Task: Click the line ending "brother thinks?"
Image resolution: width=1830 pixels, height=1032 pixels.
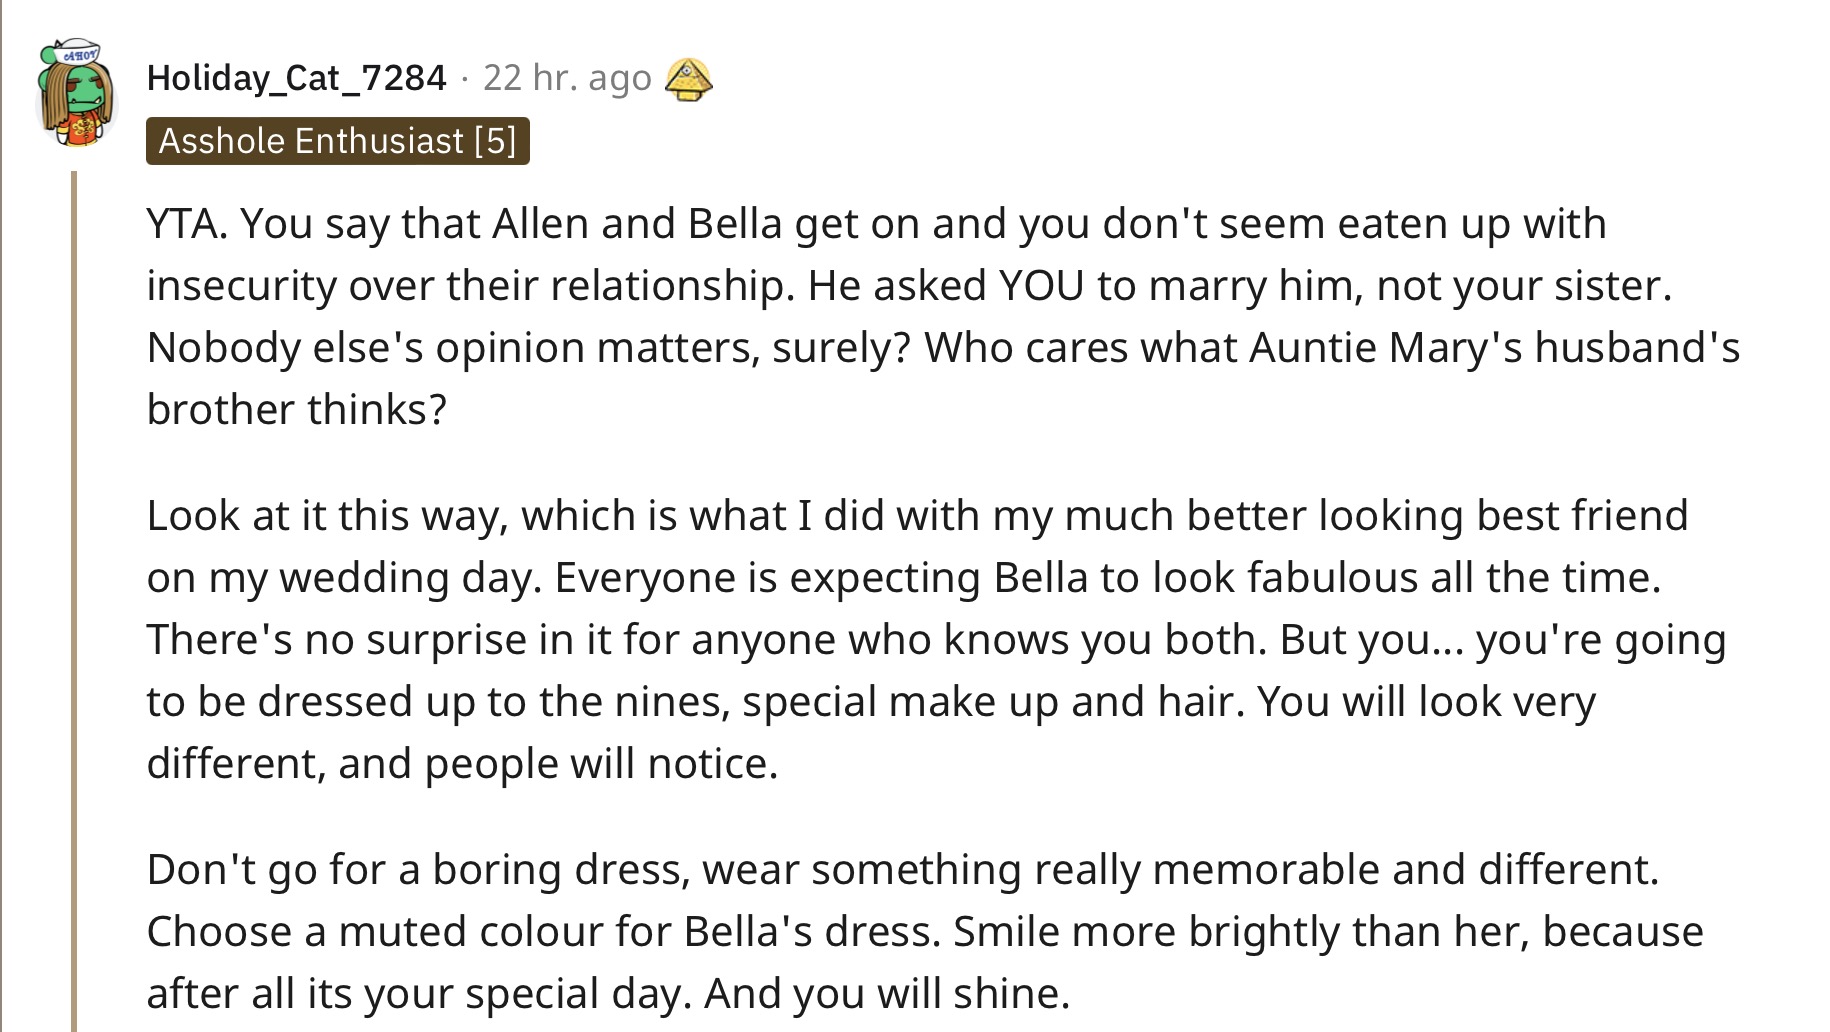Action: click(x=297, y=410)
